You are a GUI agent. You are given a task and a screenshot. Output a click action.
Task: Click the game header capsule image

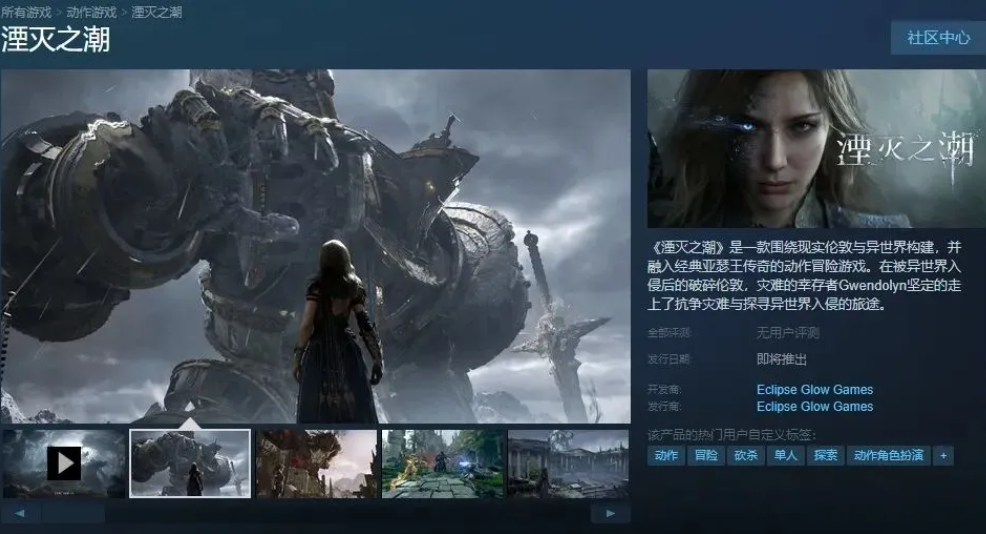816,148
